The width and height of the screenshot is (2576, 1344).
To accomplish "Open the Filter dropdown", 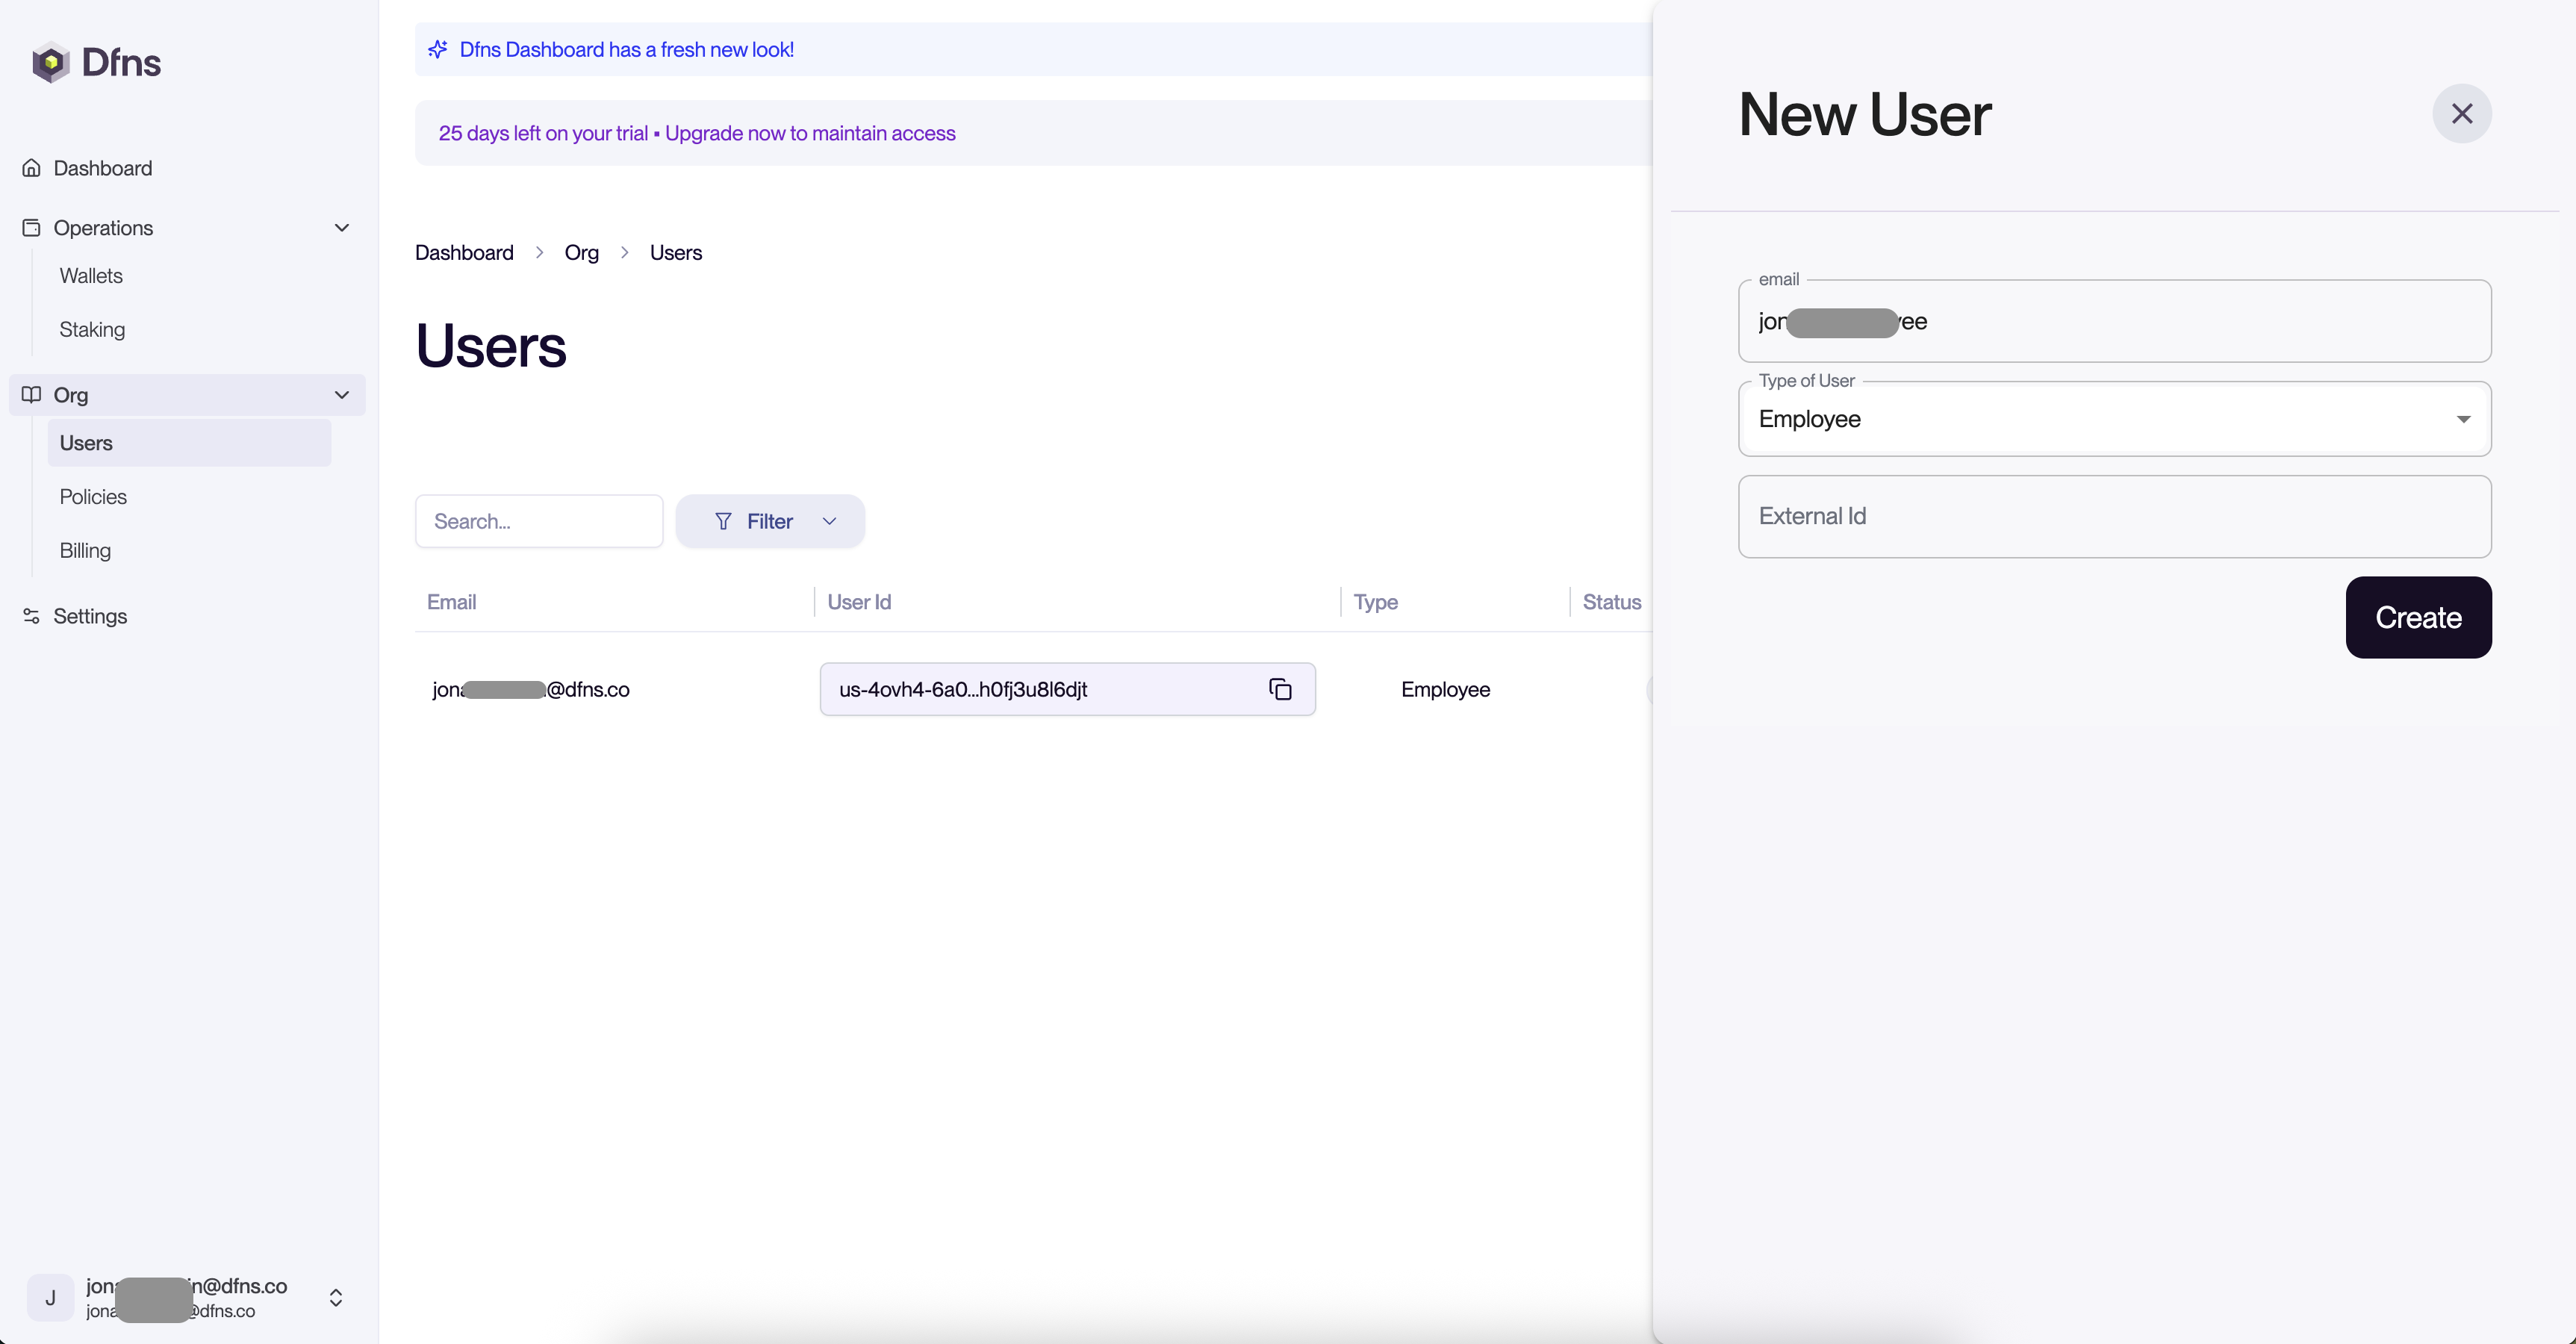I will pyautogui.click(x=770, y=521).
